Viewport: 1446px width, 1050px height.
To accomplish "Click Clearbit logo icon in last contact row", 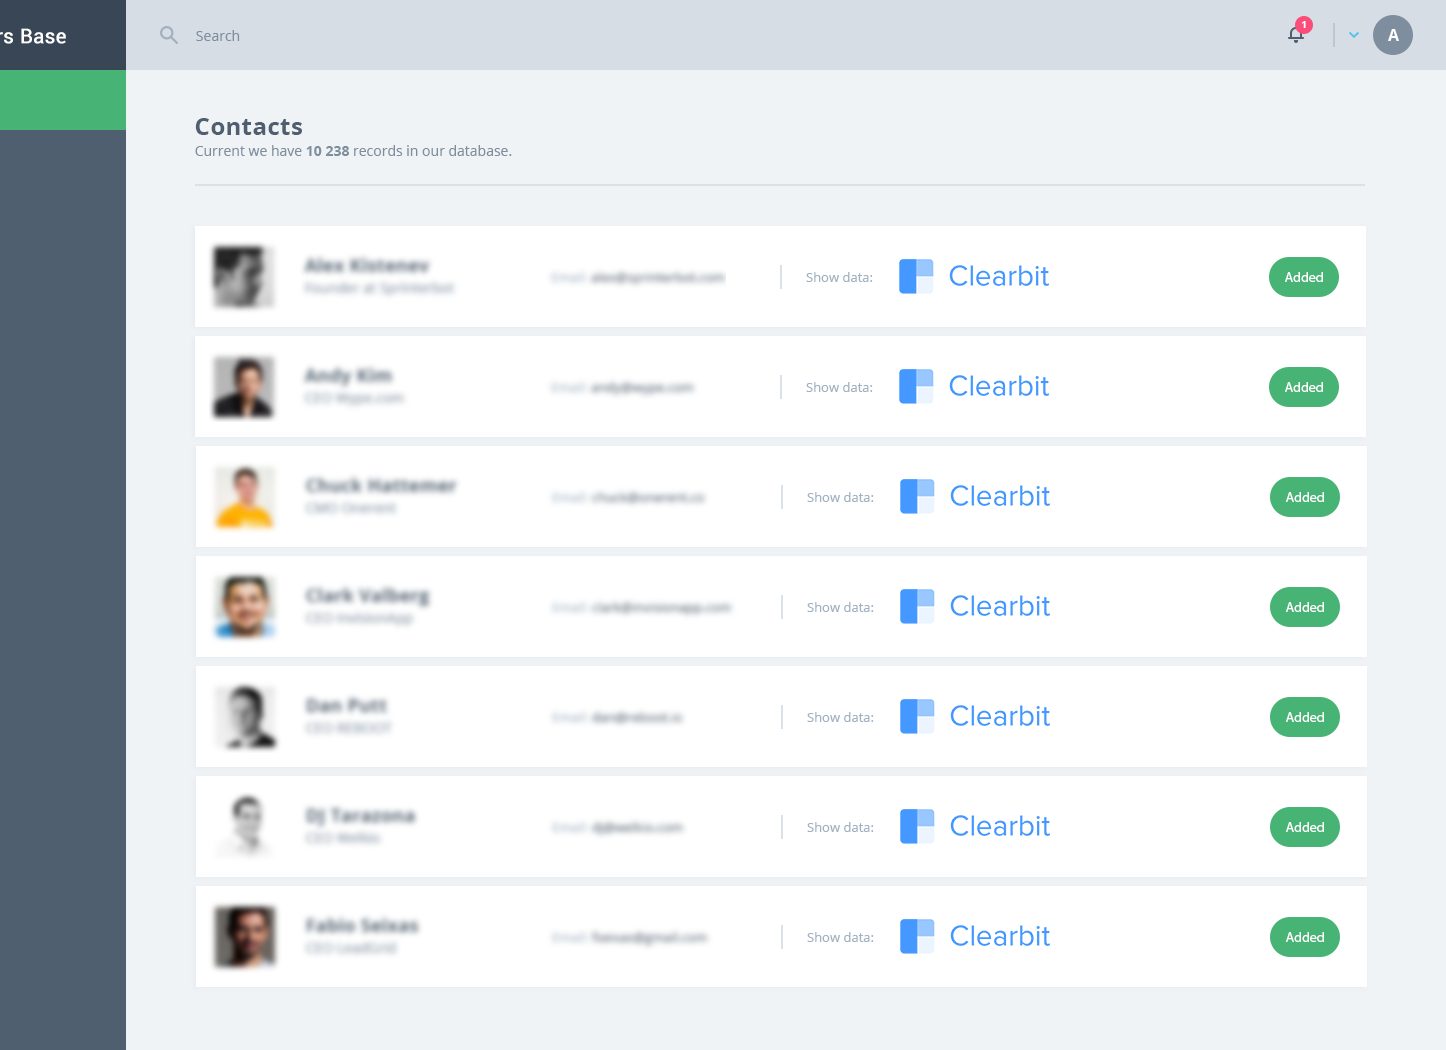I will [x=917, y=936].
